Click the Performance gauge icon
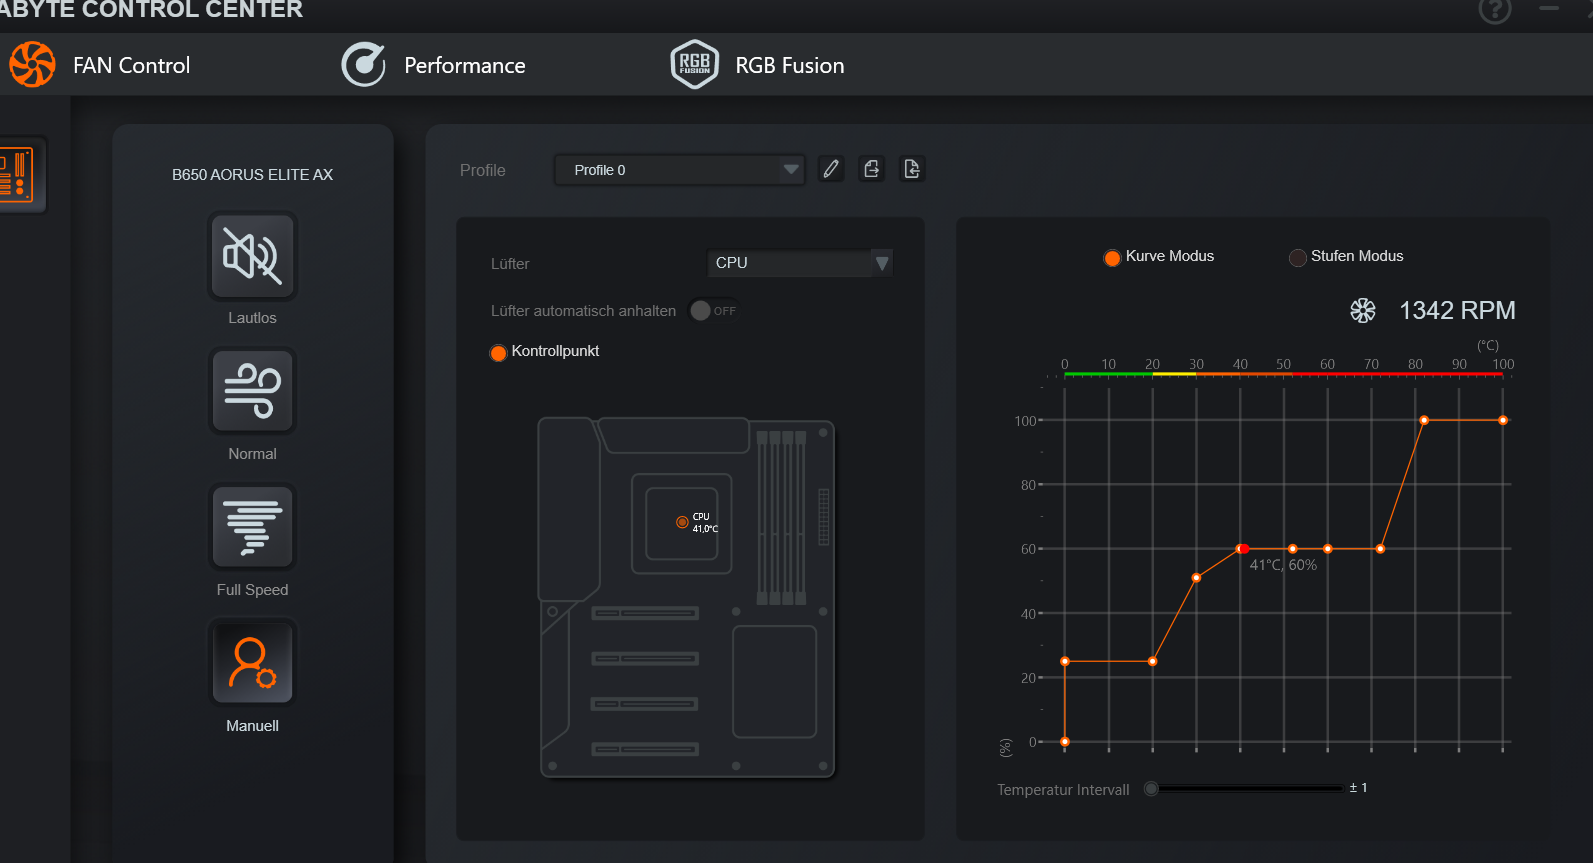Viewport: 1593px width, 863px height. [x=363, y=65]
